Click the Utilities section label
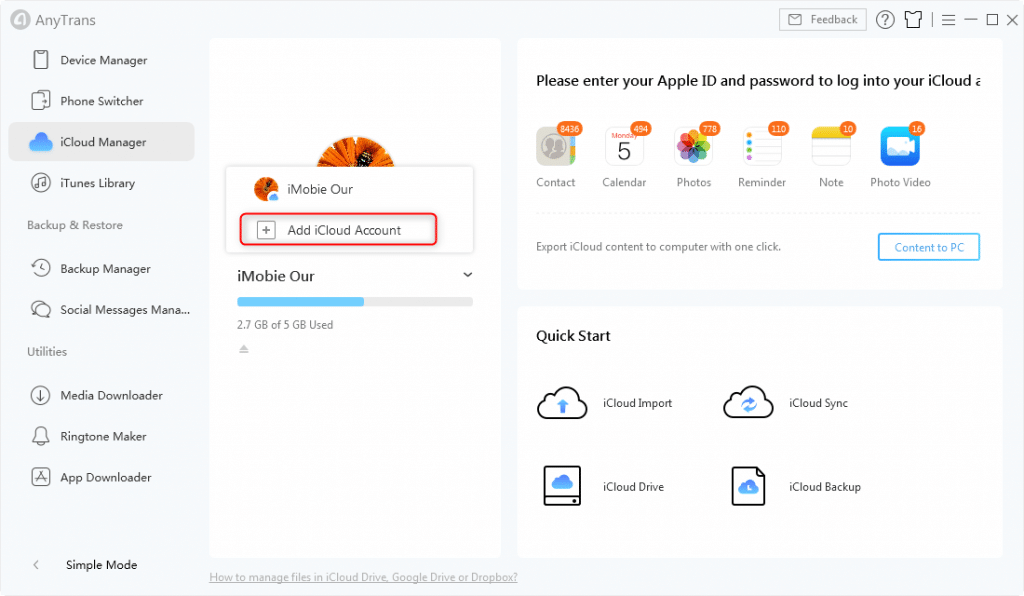 (47, 351)
